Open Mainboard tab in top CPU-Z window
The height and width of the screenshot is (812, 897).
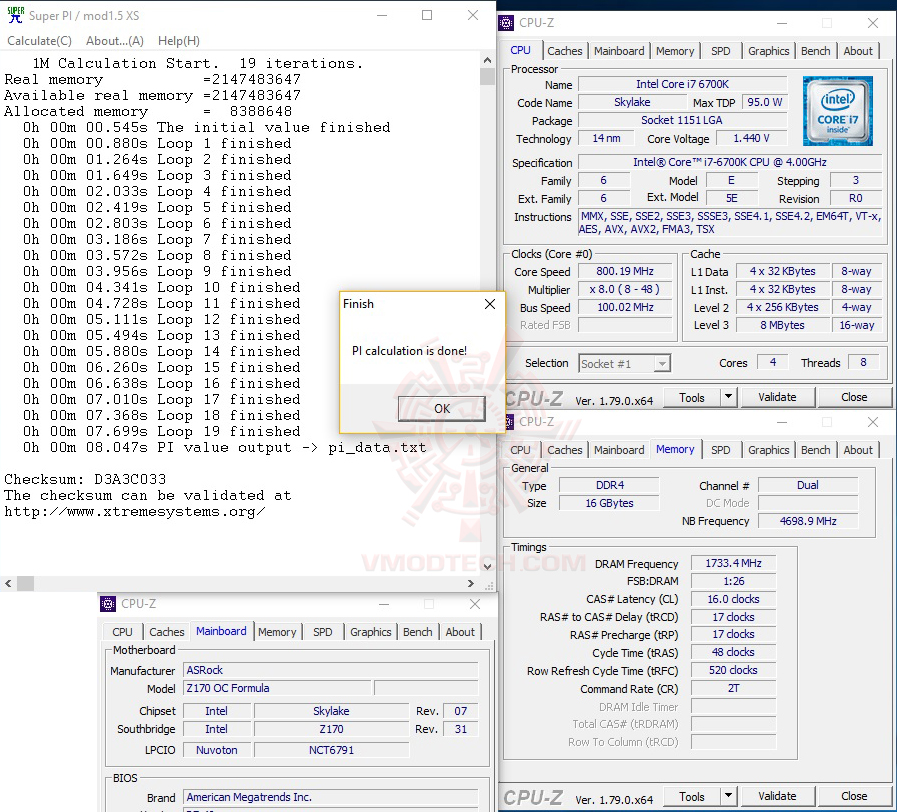619,51
